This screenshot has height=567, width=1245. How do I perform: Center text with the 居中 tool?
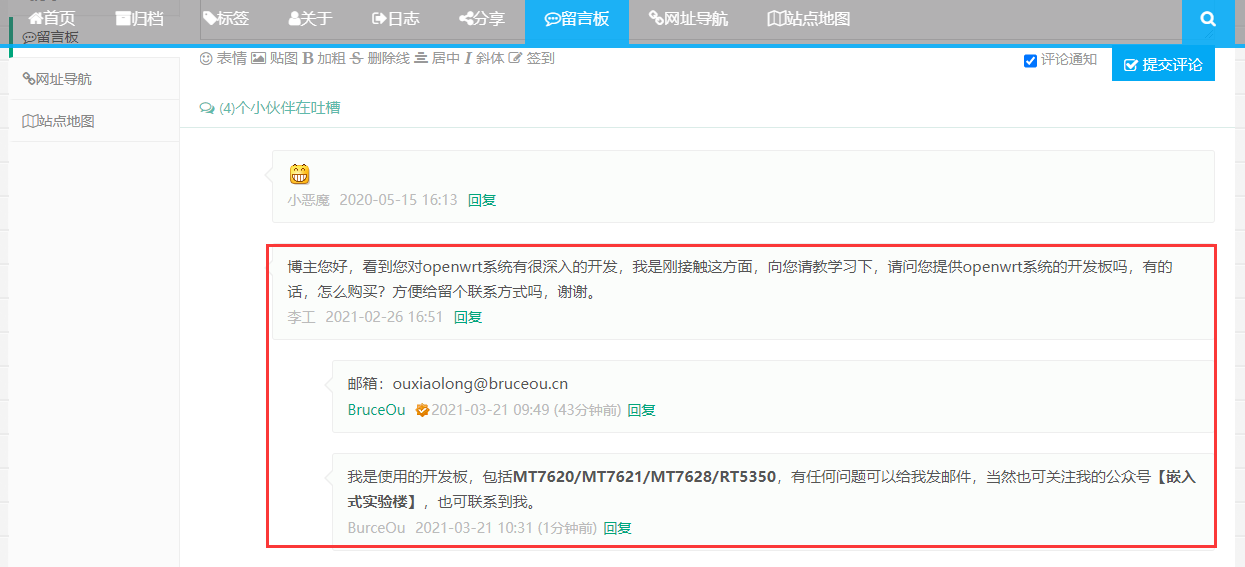(437, 58)
